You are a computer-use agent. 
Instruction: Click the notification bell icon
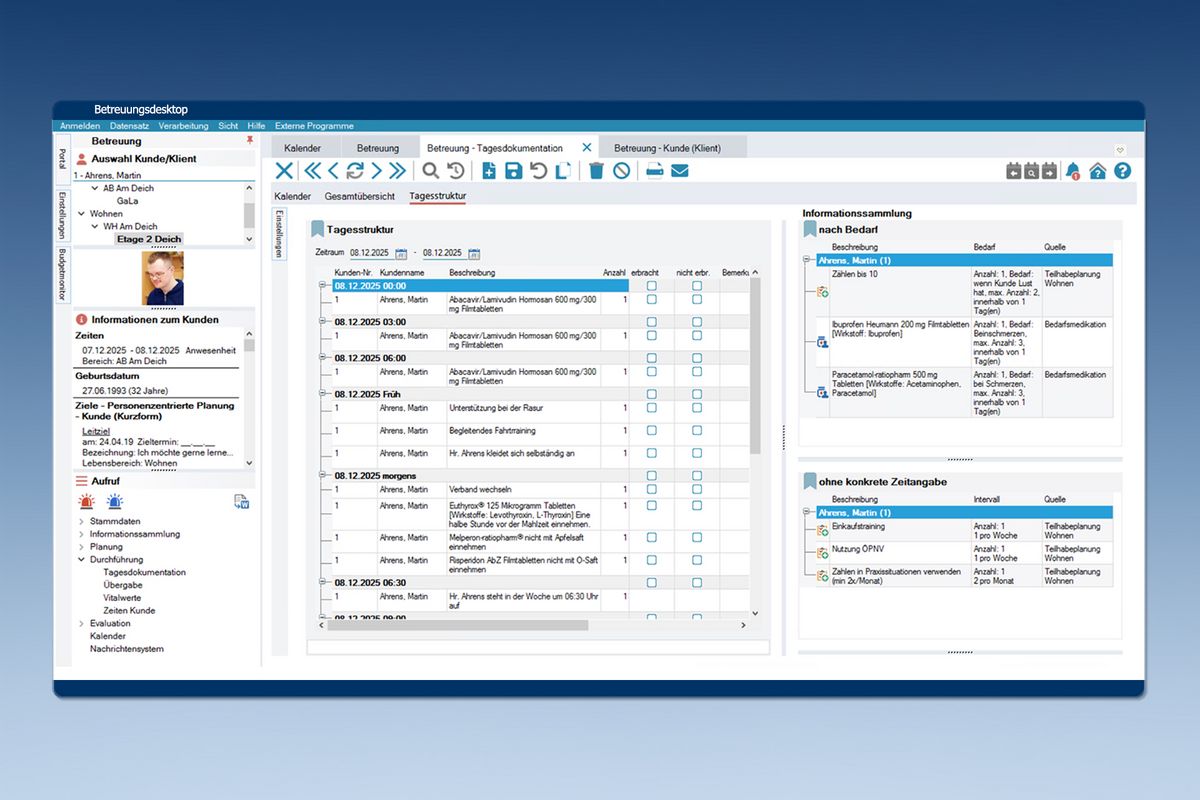click(1073, 171)
